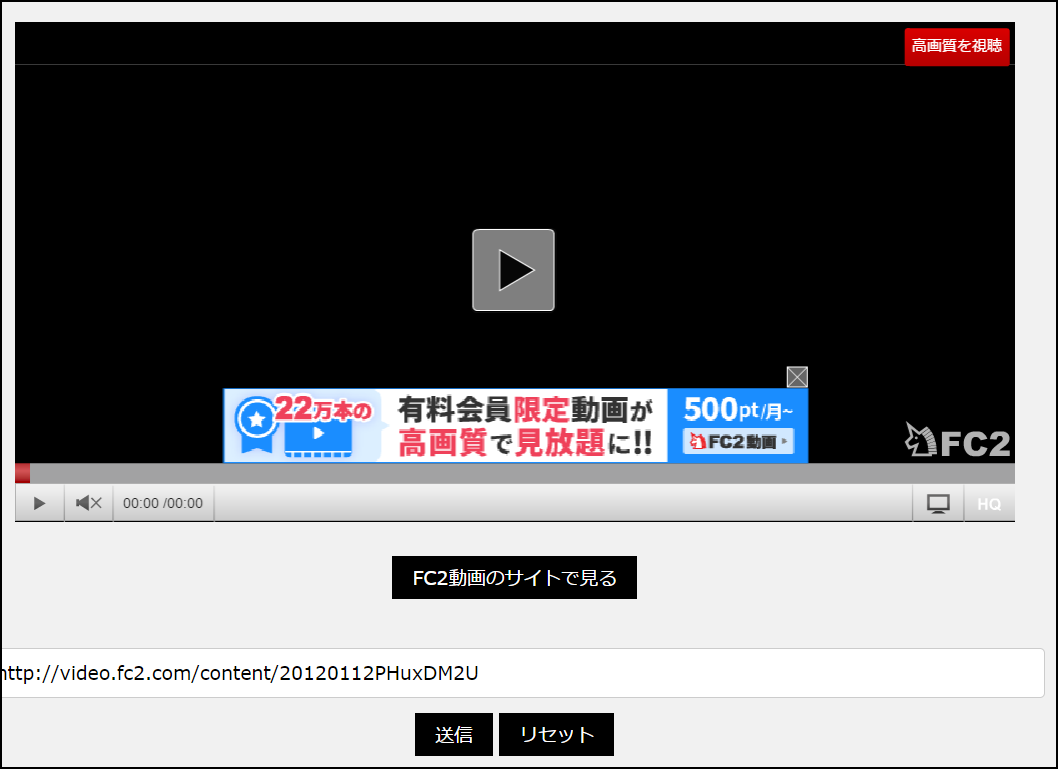
Task: Open fullscreen with the monitor icon
Action: tap(938, 504)
